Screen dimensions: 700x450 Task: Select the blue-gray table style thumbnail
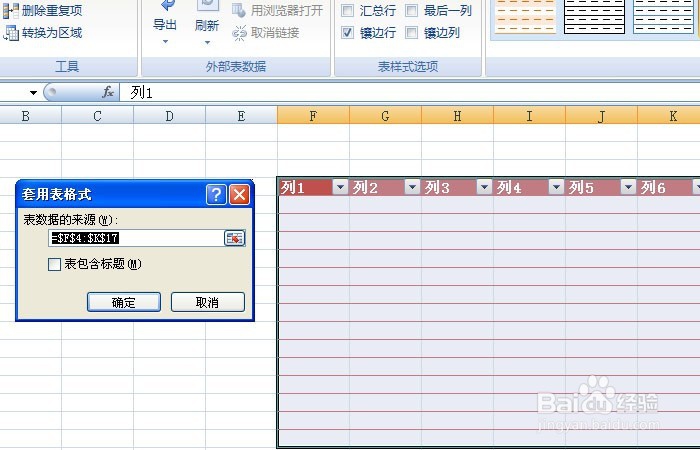(x=664, y=17)
